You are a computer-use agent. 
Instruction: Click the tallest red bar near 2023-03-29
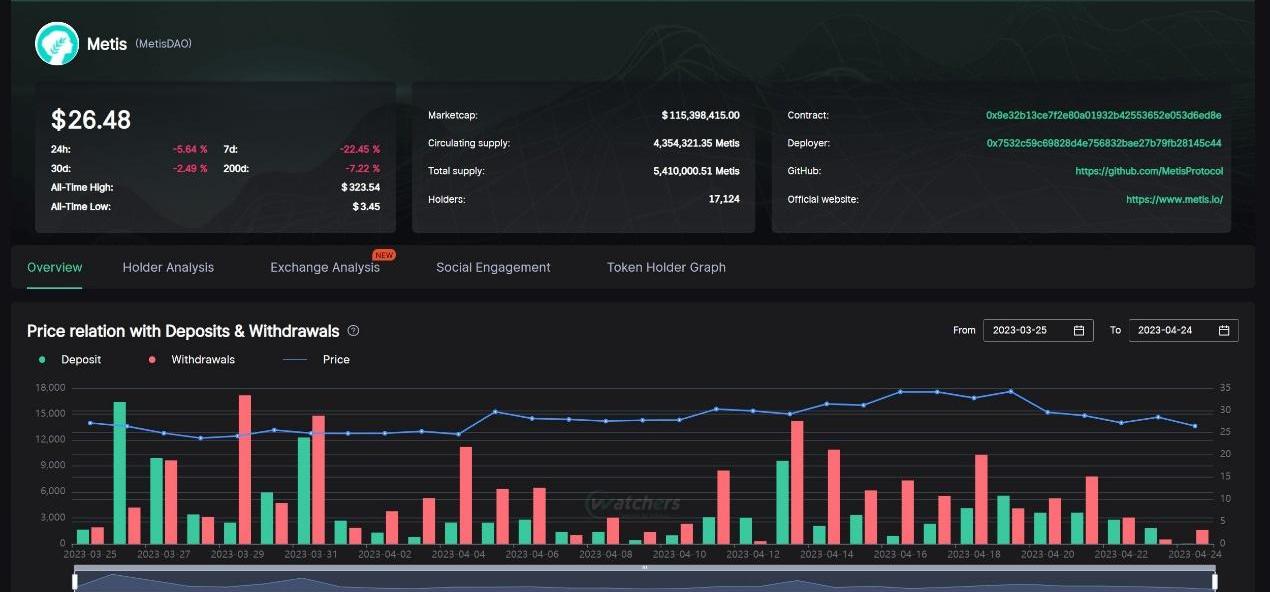click(x=245, y=470)
